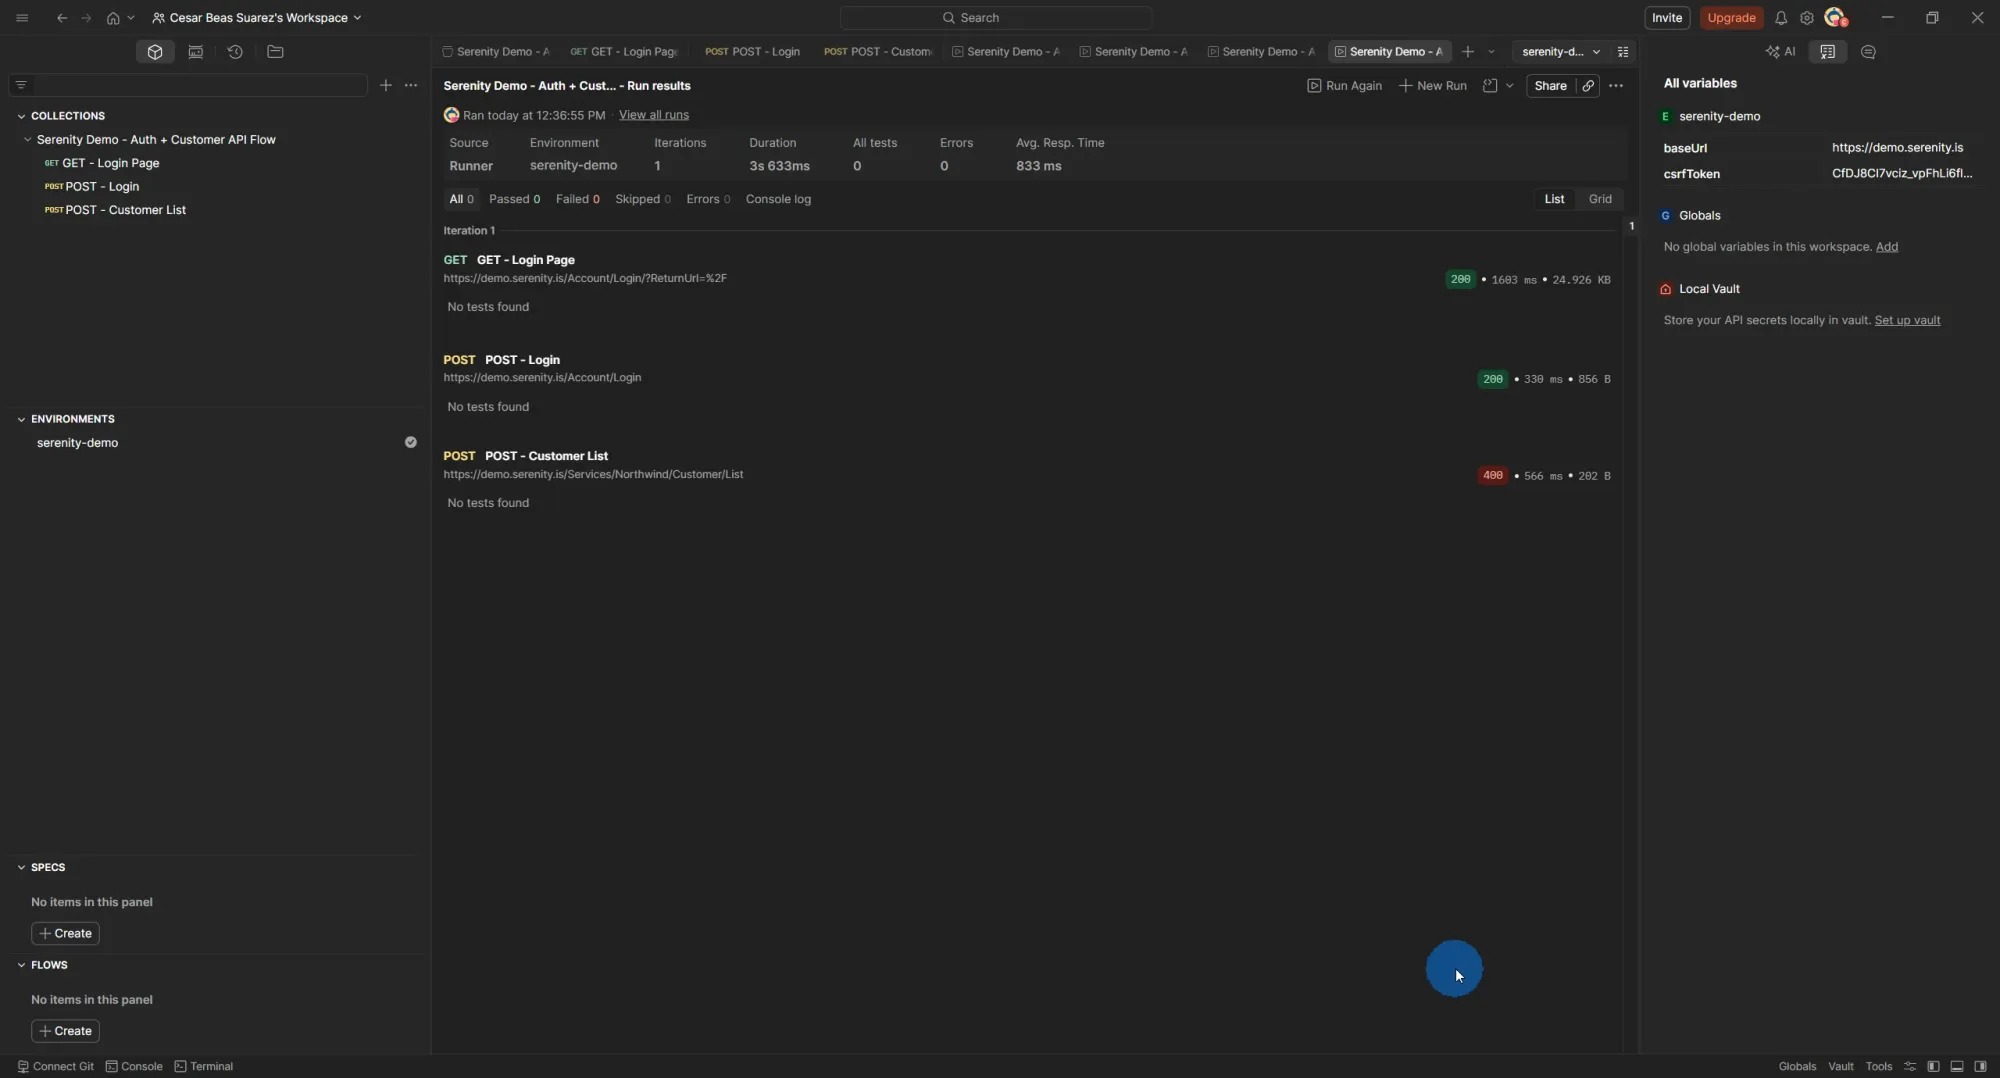Open the Environments sidebar icon
The image size is (2000, 1078).
tap(196, 52)
